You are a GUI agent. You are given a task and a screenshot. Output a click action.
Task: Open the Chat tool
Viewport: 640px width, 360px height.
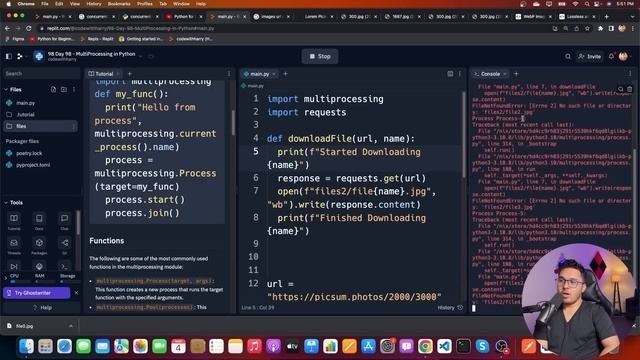(64, 221)
